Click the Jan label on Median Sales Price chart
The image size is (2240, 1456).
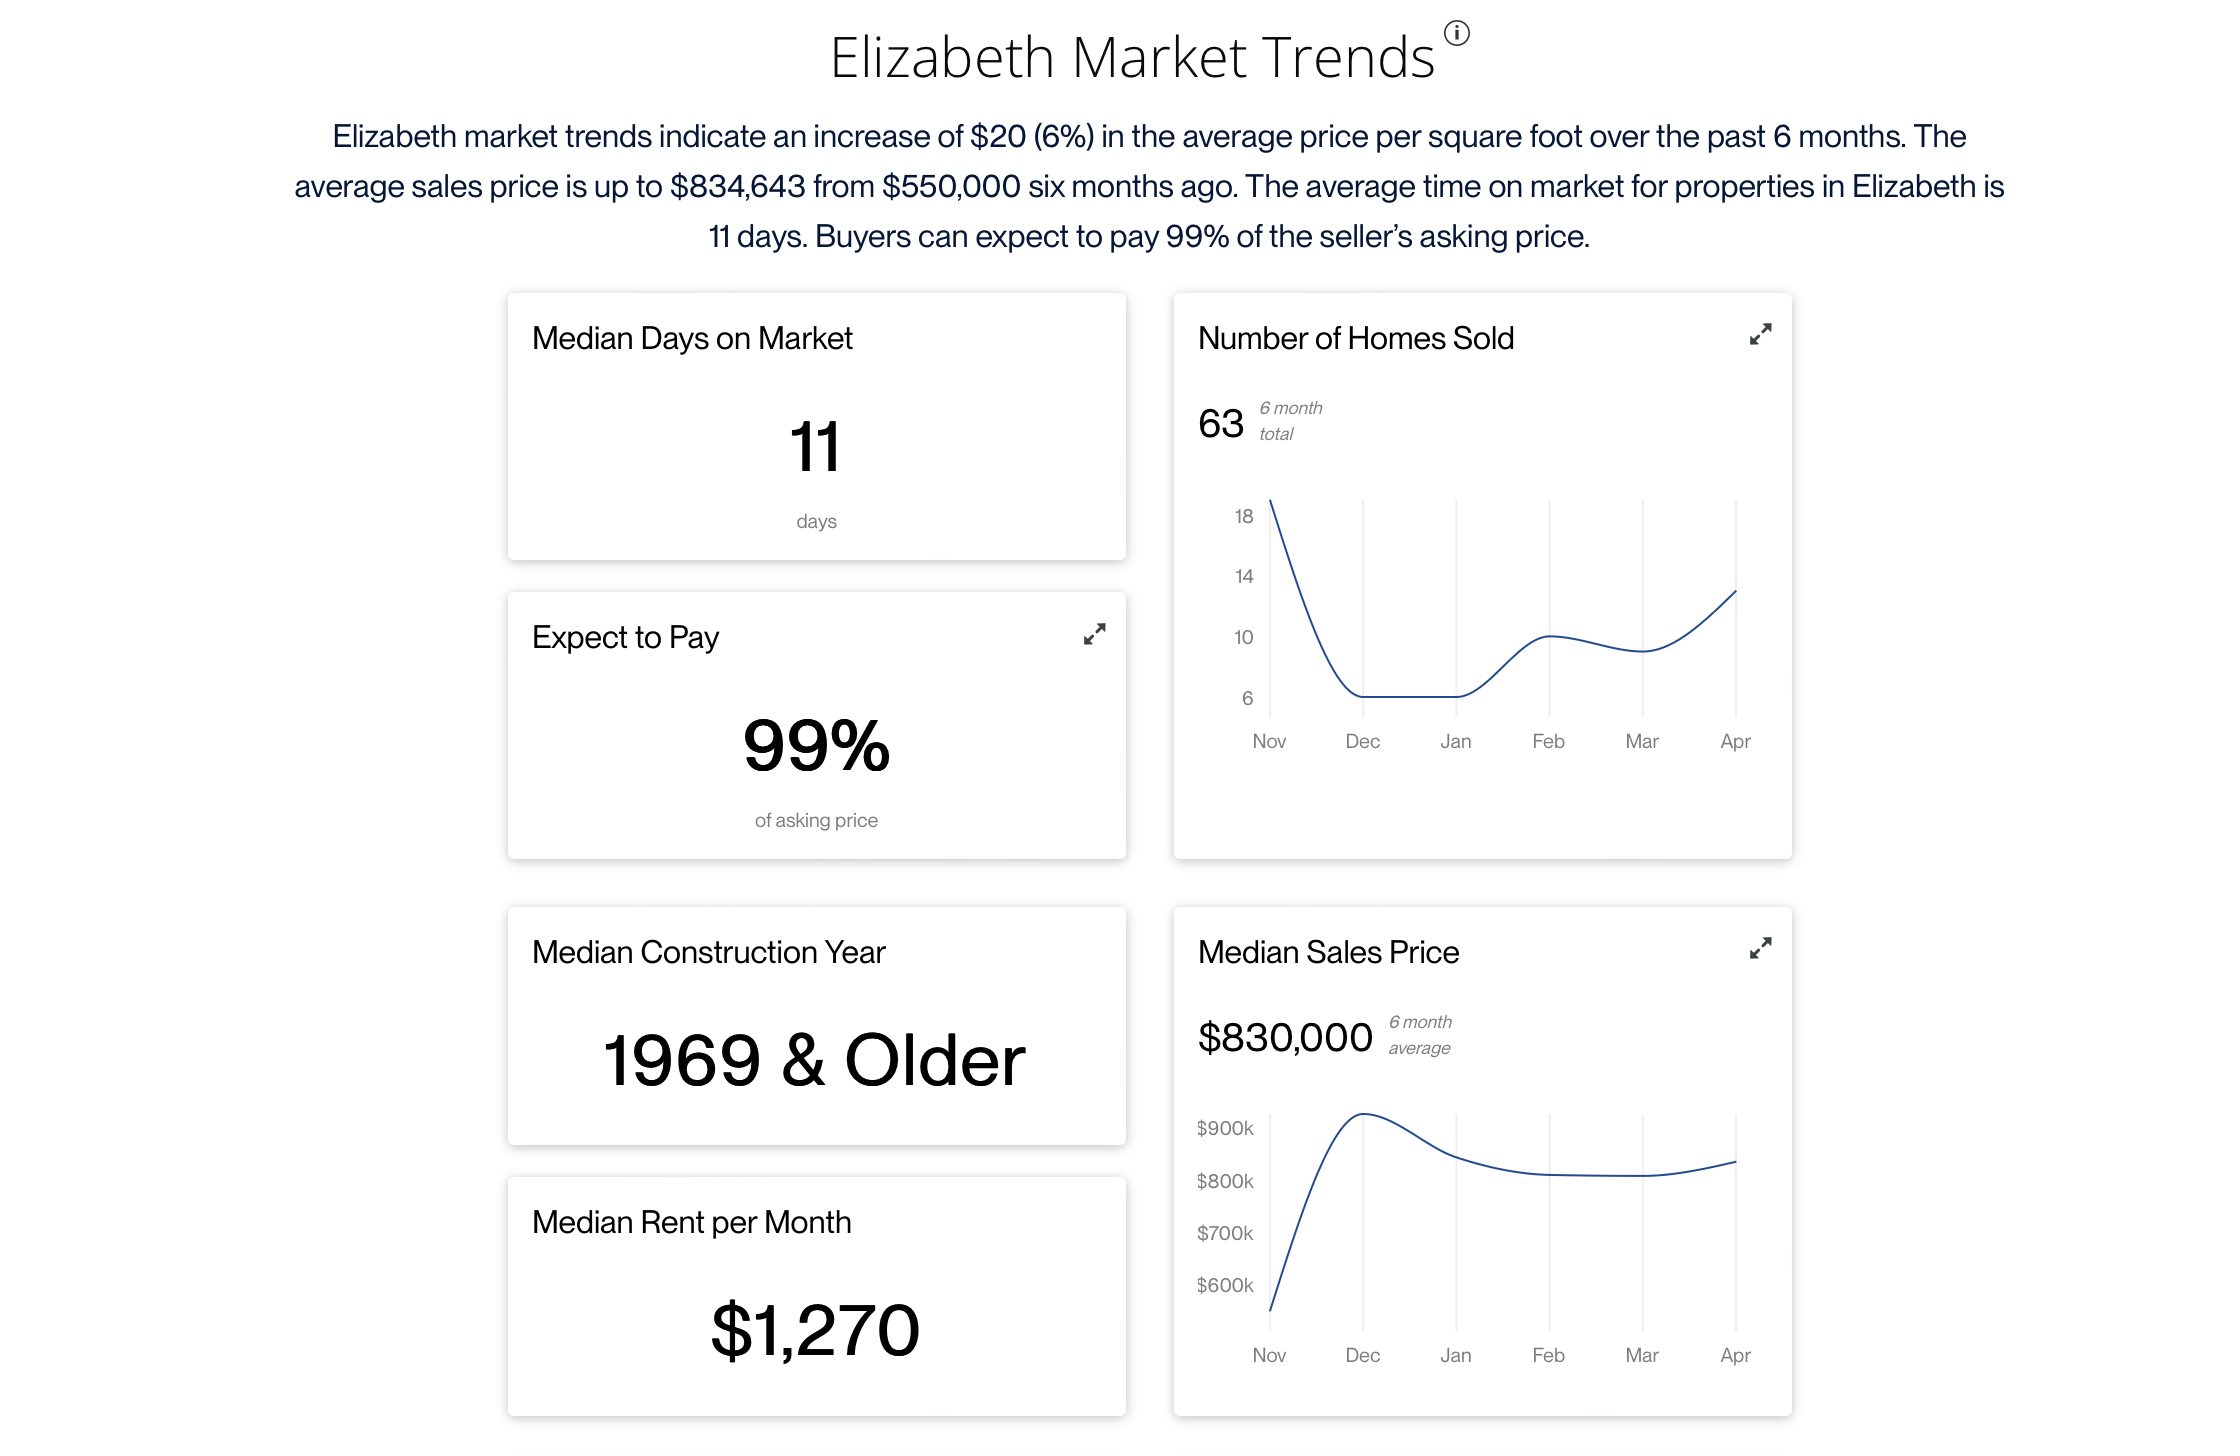click(1455, 1355)
